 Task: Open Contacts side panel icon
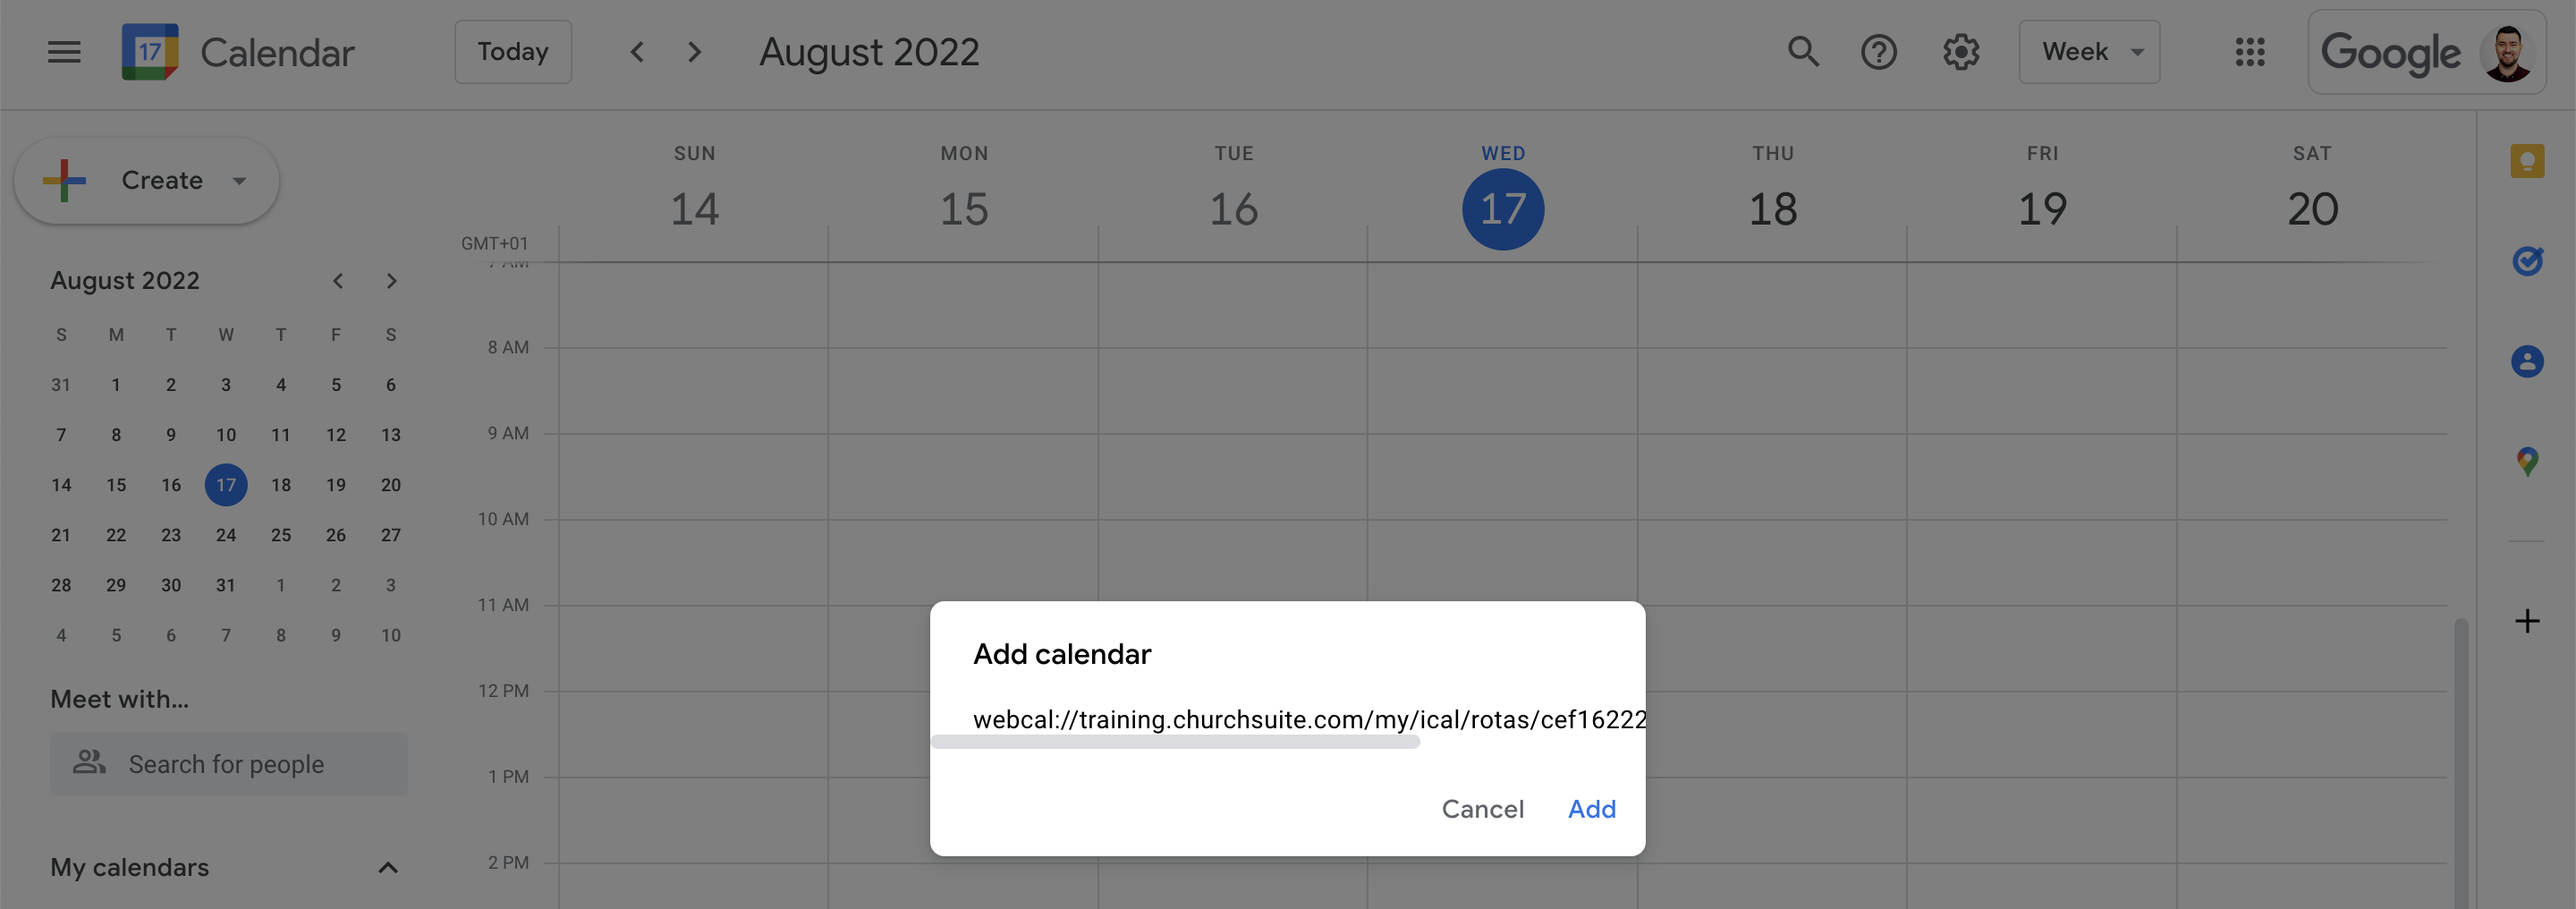(2527, 361)
